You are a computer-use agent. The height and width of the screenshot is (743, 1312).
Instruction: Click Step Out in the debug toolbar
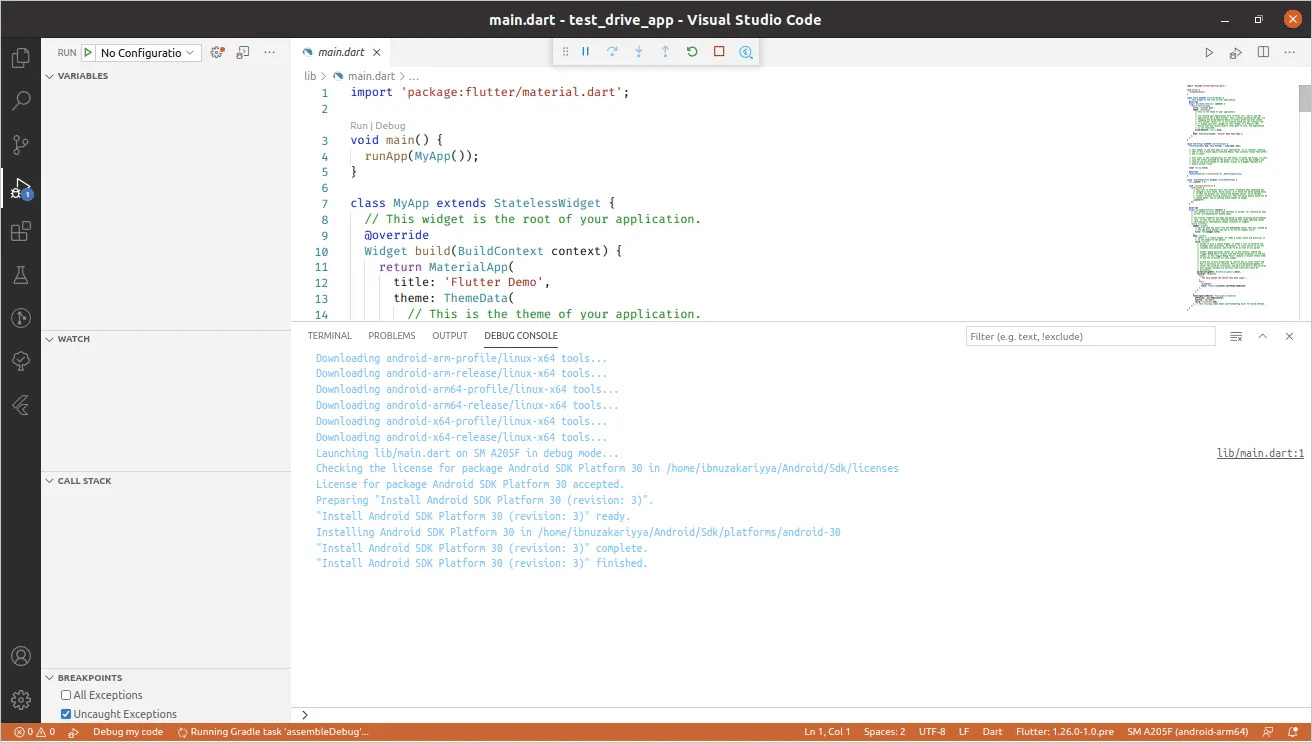pos(665,51)
